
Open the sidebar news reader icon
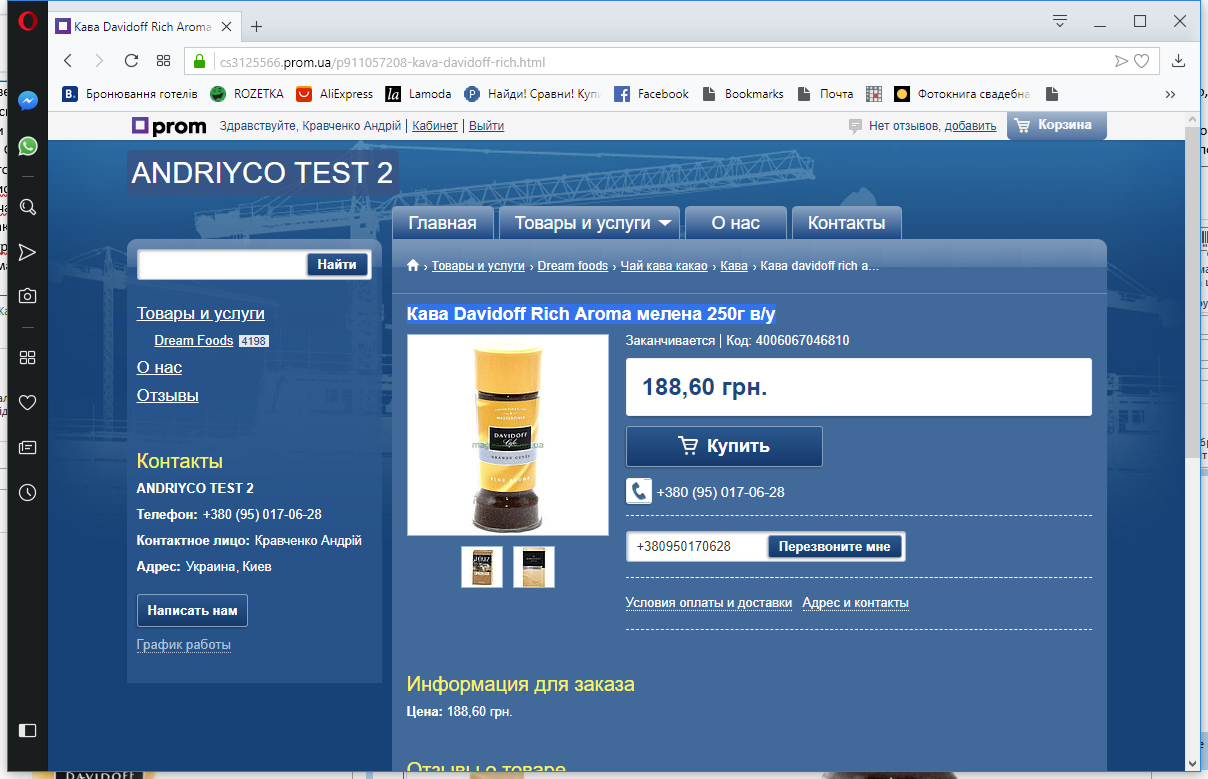click(28, 447)
